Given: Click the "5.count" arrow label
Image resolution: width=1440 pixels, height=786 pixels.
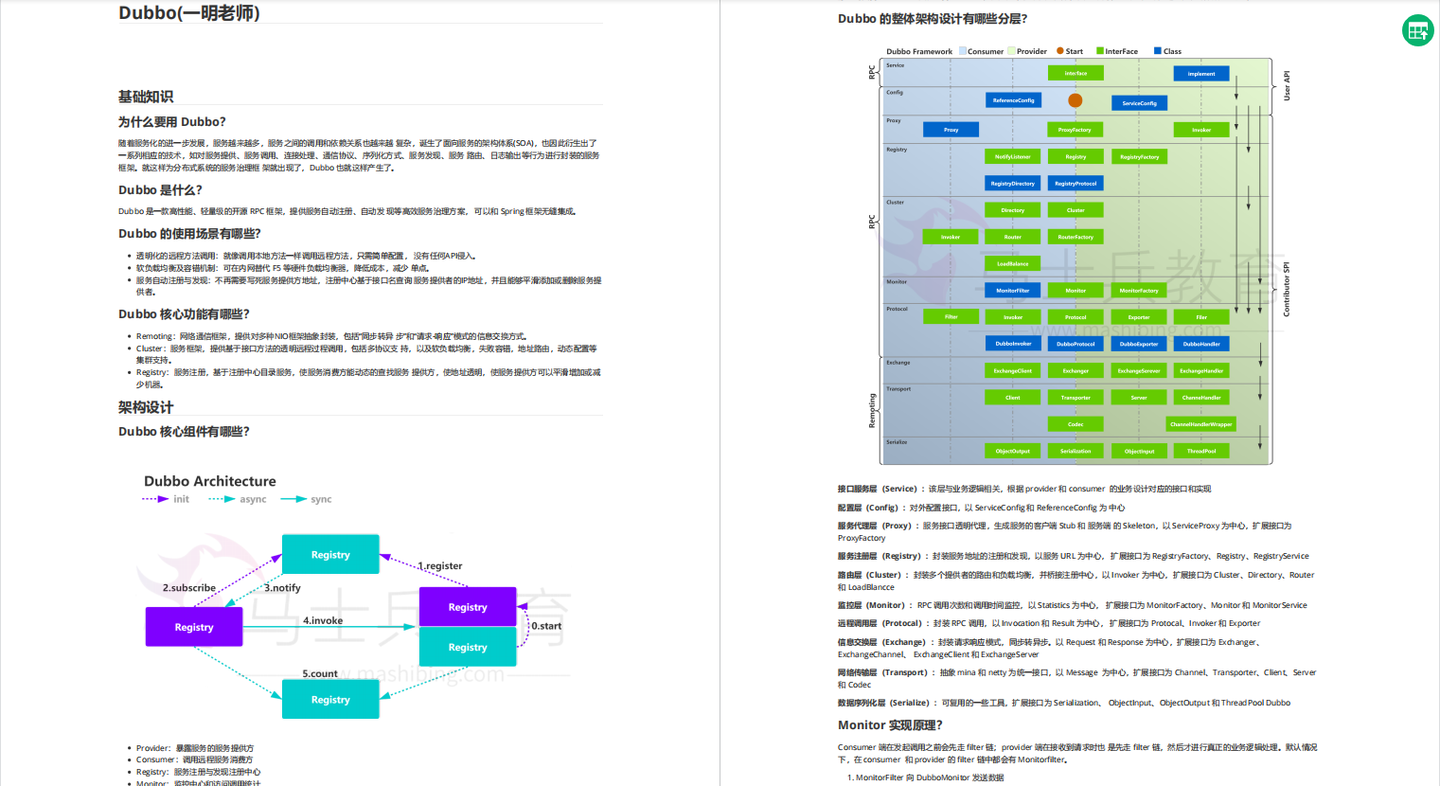Looking at the screenshot, I should pyautogui.click(x=320, y=674).
